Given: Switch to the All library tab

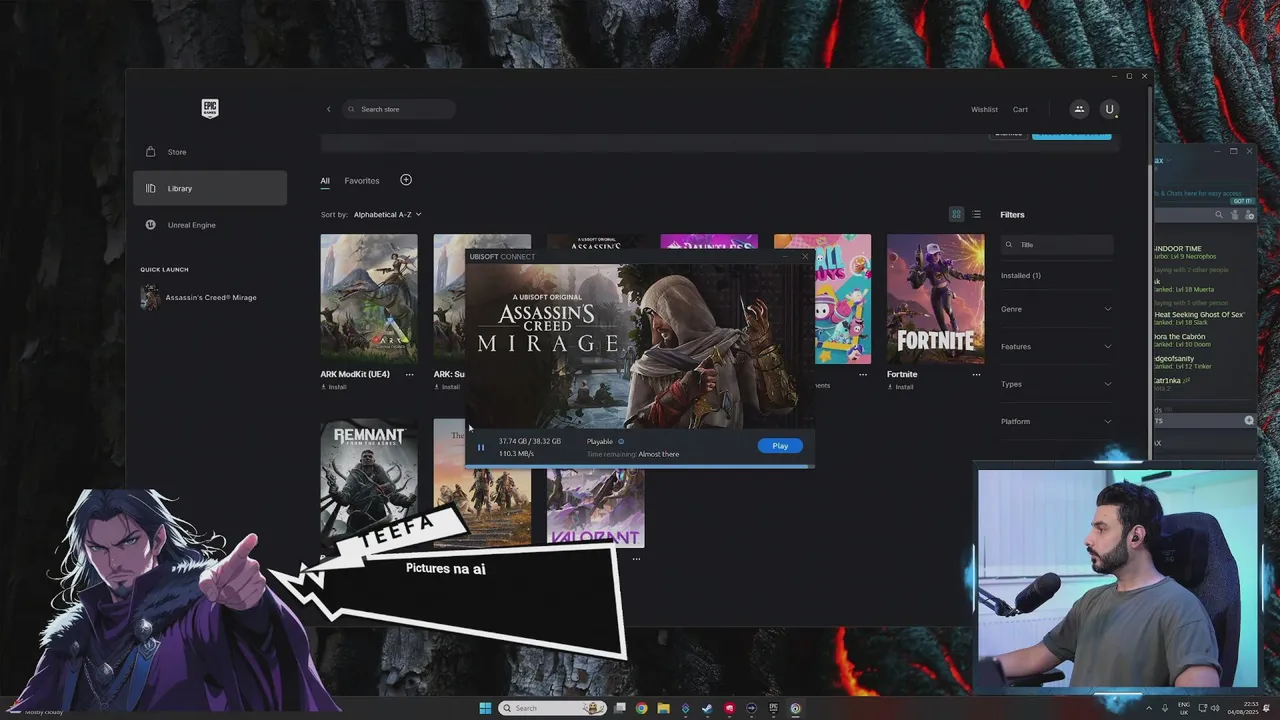Looking at the screenshot, I should [x=325, y=181].
